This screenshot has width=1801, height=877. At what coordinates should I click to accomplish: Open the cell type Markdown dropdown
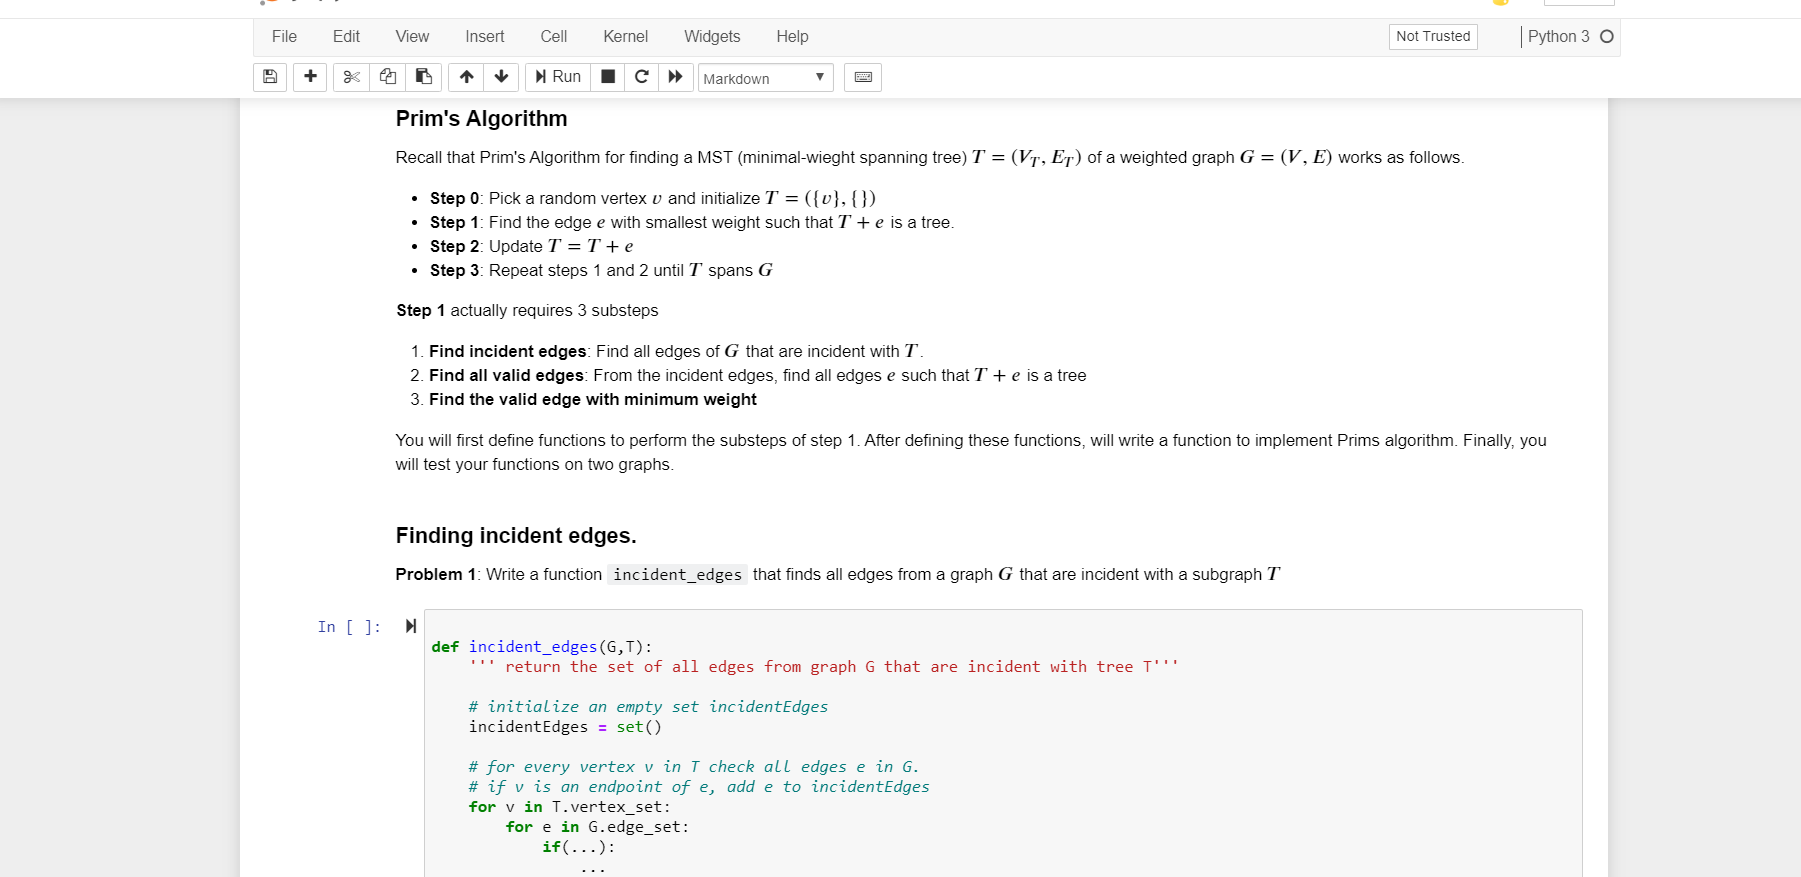765,78
